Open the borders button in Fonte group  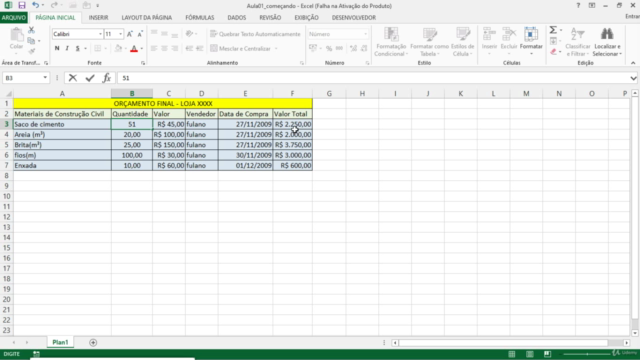pos(98,48)
